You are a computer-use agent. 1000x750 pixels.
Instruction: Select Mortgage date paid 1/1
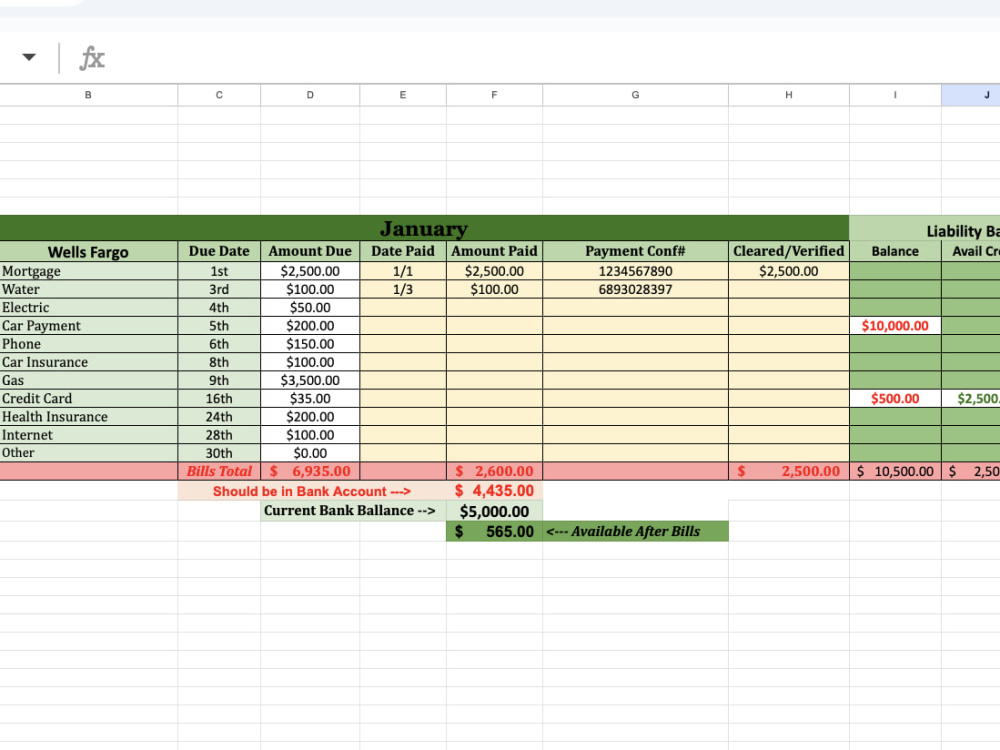403,271
